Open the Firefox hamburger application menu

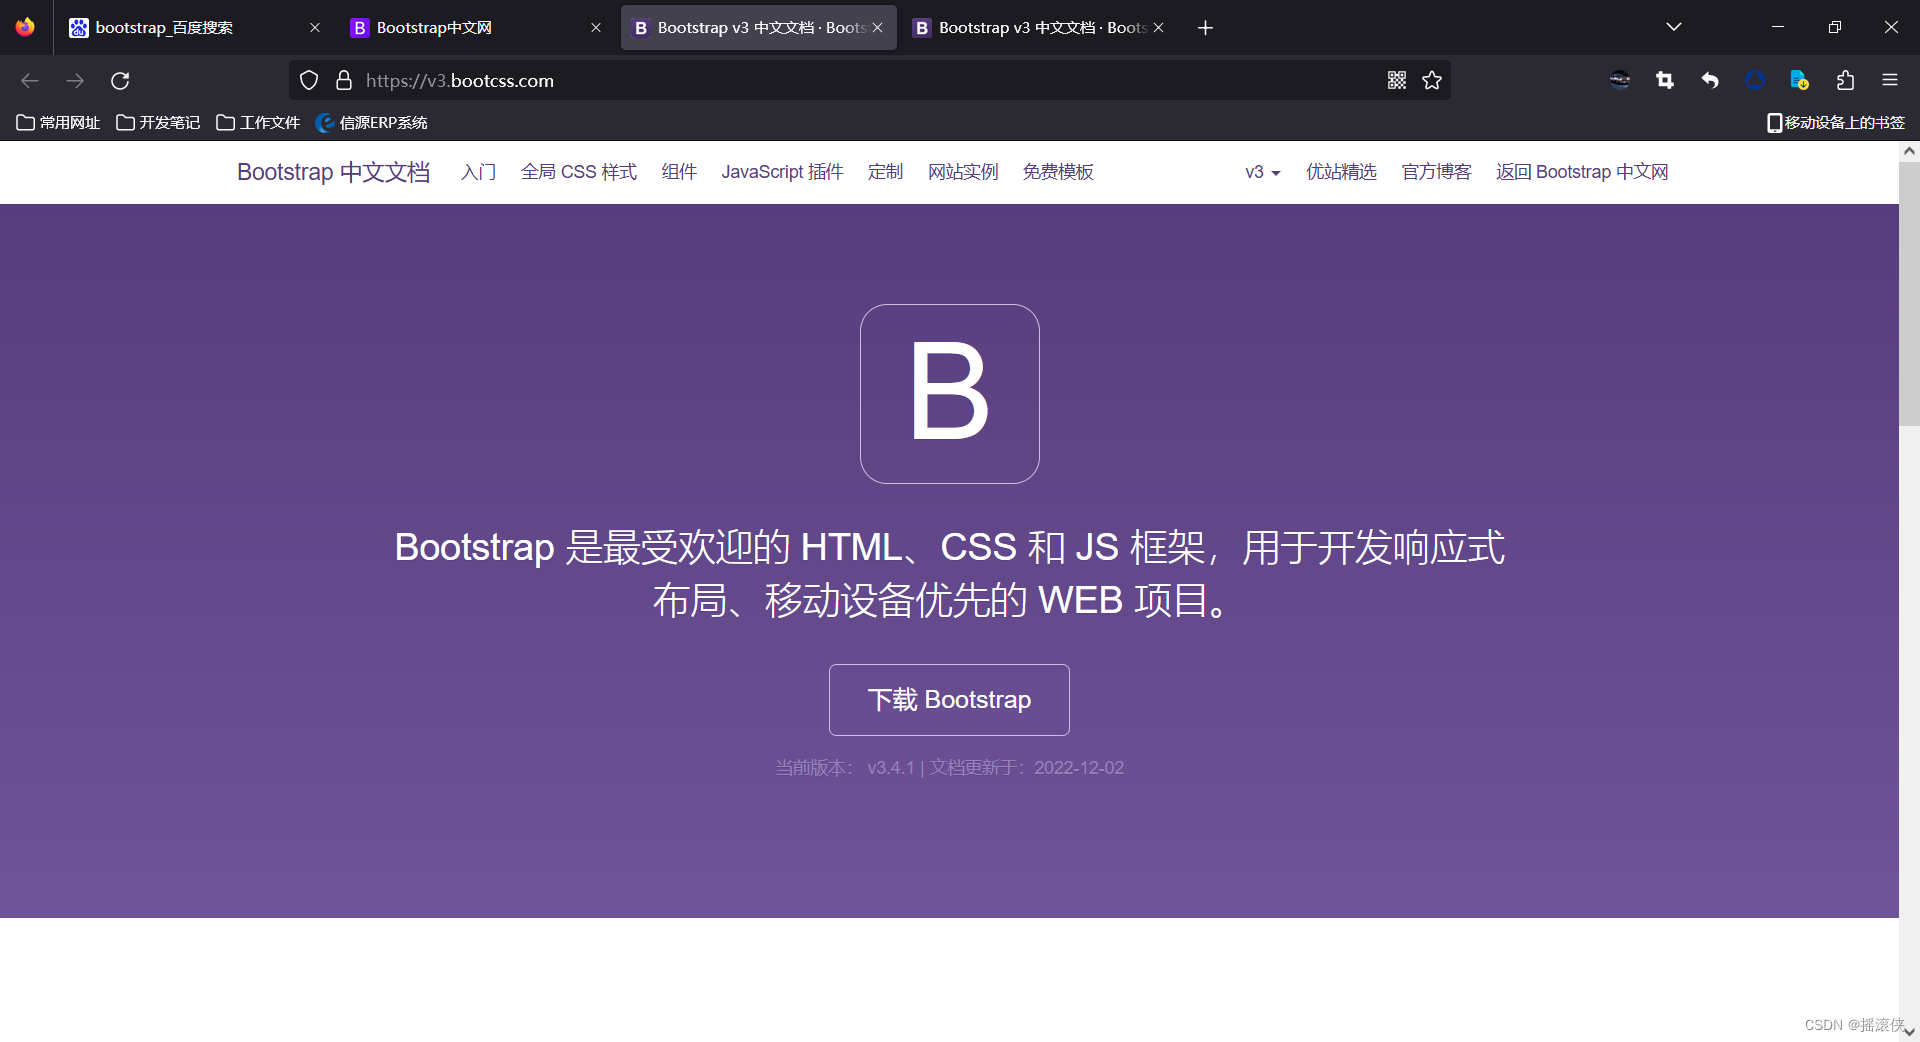pyautogui.click(x=1890, y=80)
